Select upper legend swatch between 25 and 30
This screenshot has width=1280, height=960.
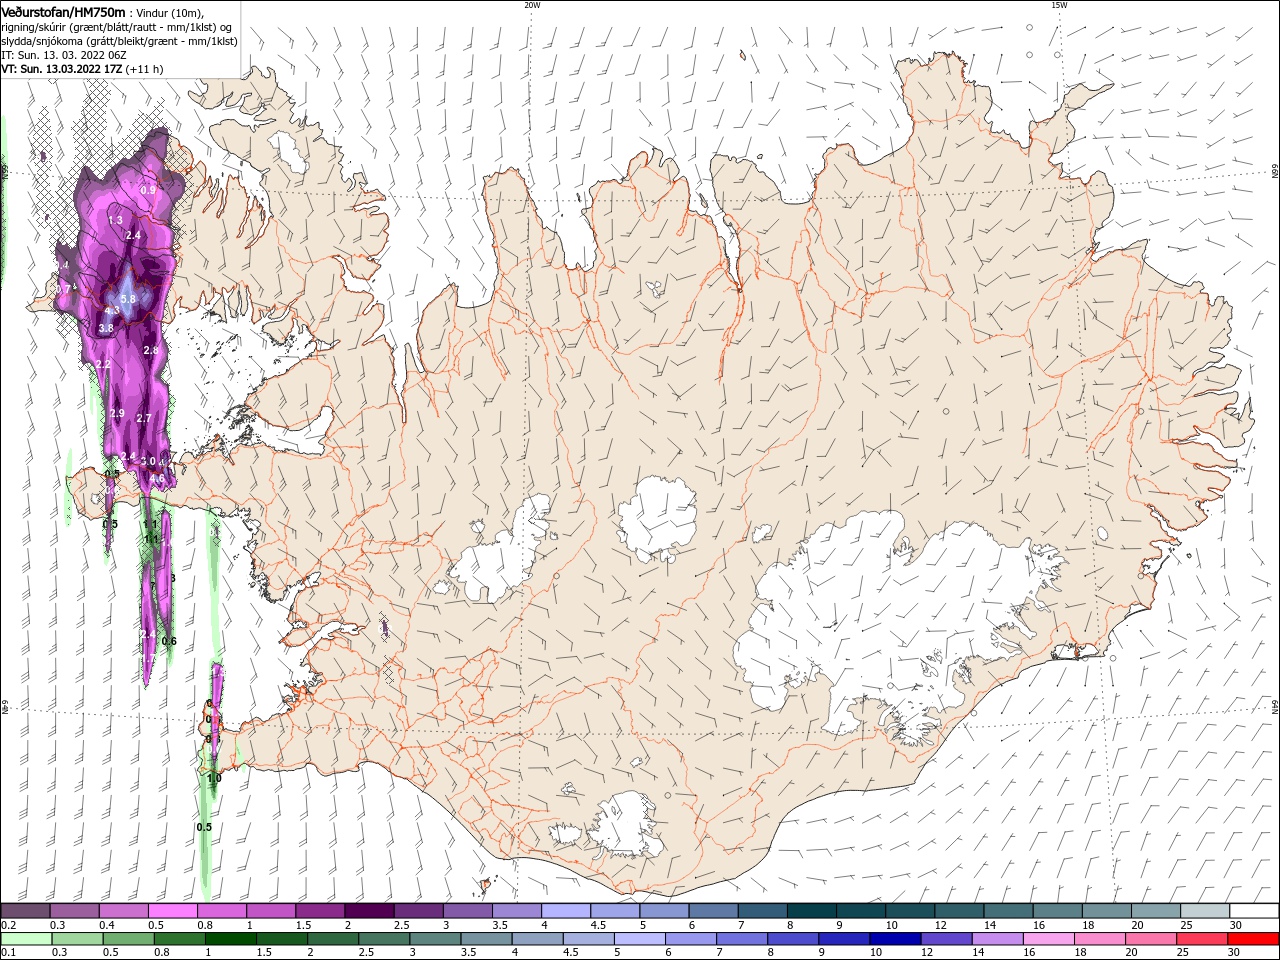pos(1203,911)
